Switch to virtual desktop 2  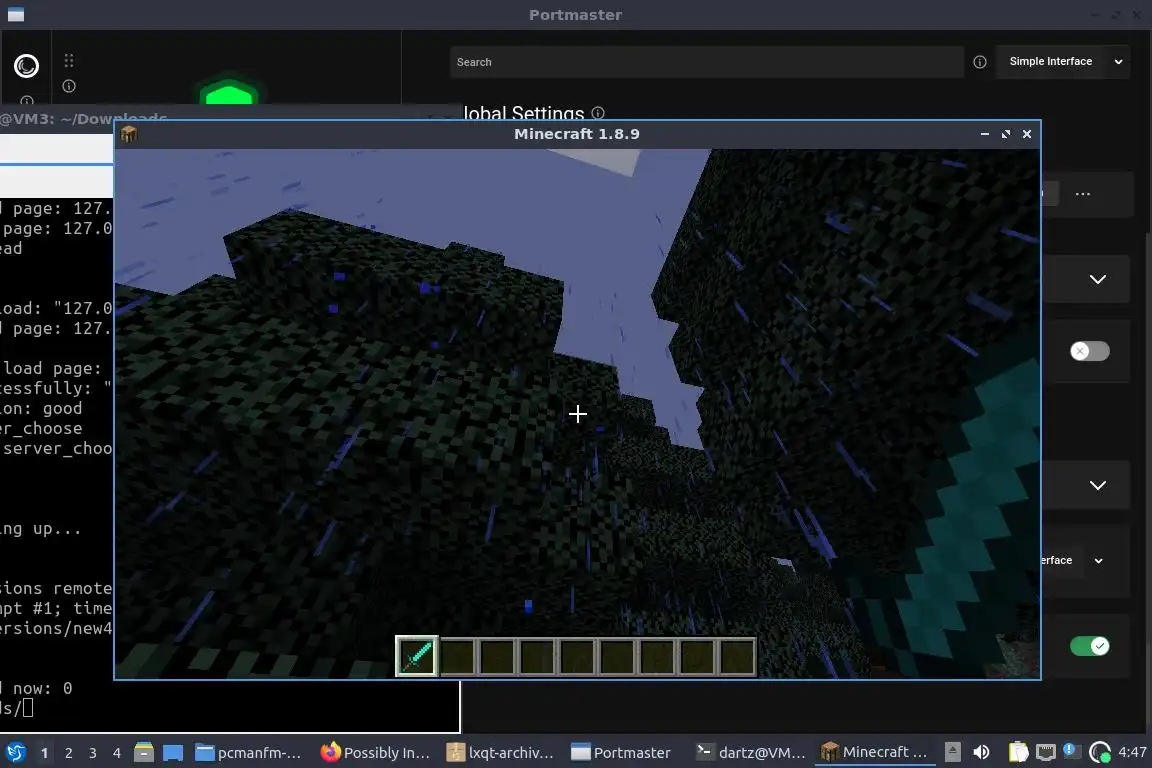68,753
